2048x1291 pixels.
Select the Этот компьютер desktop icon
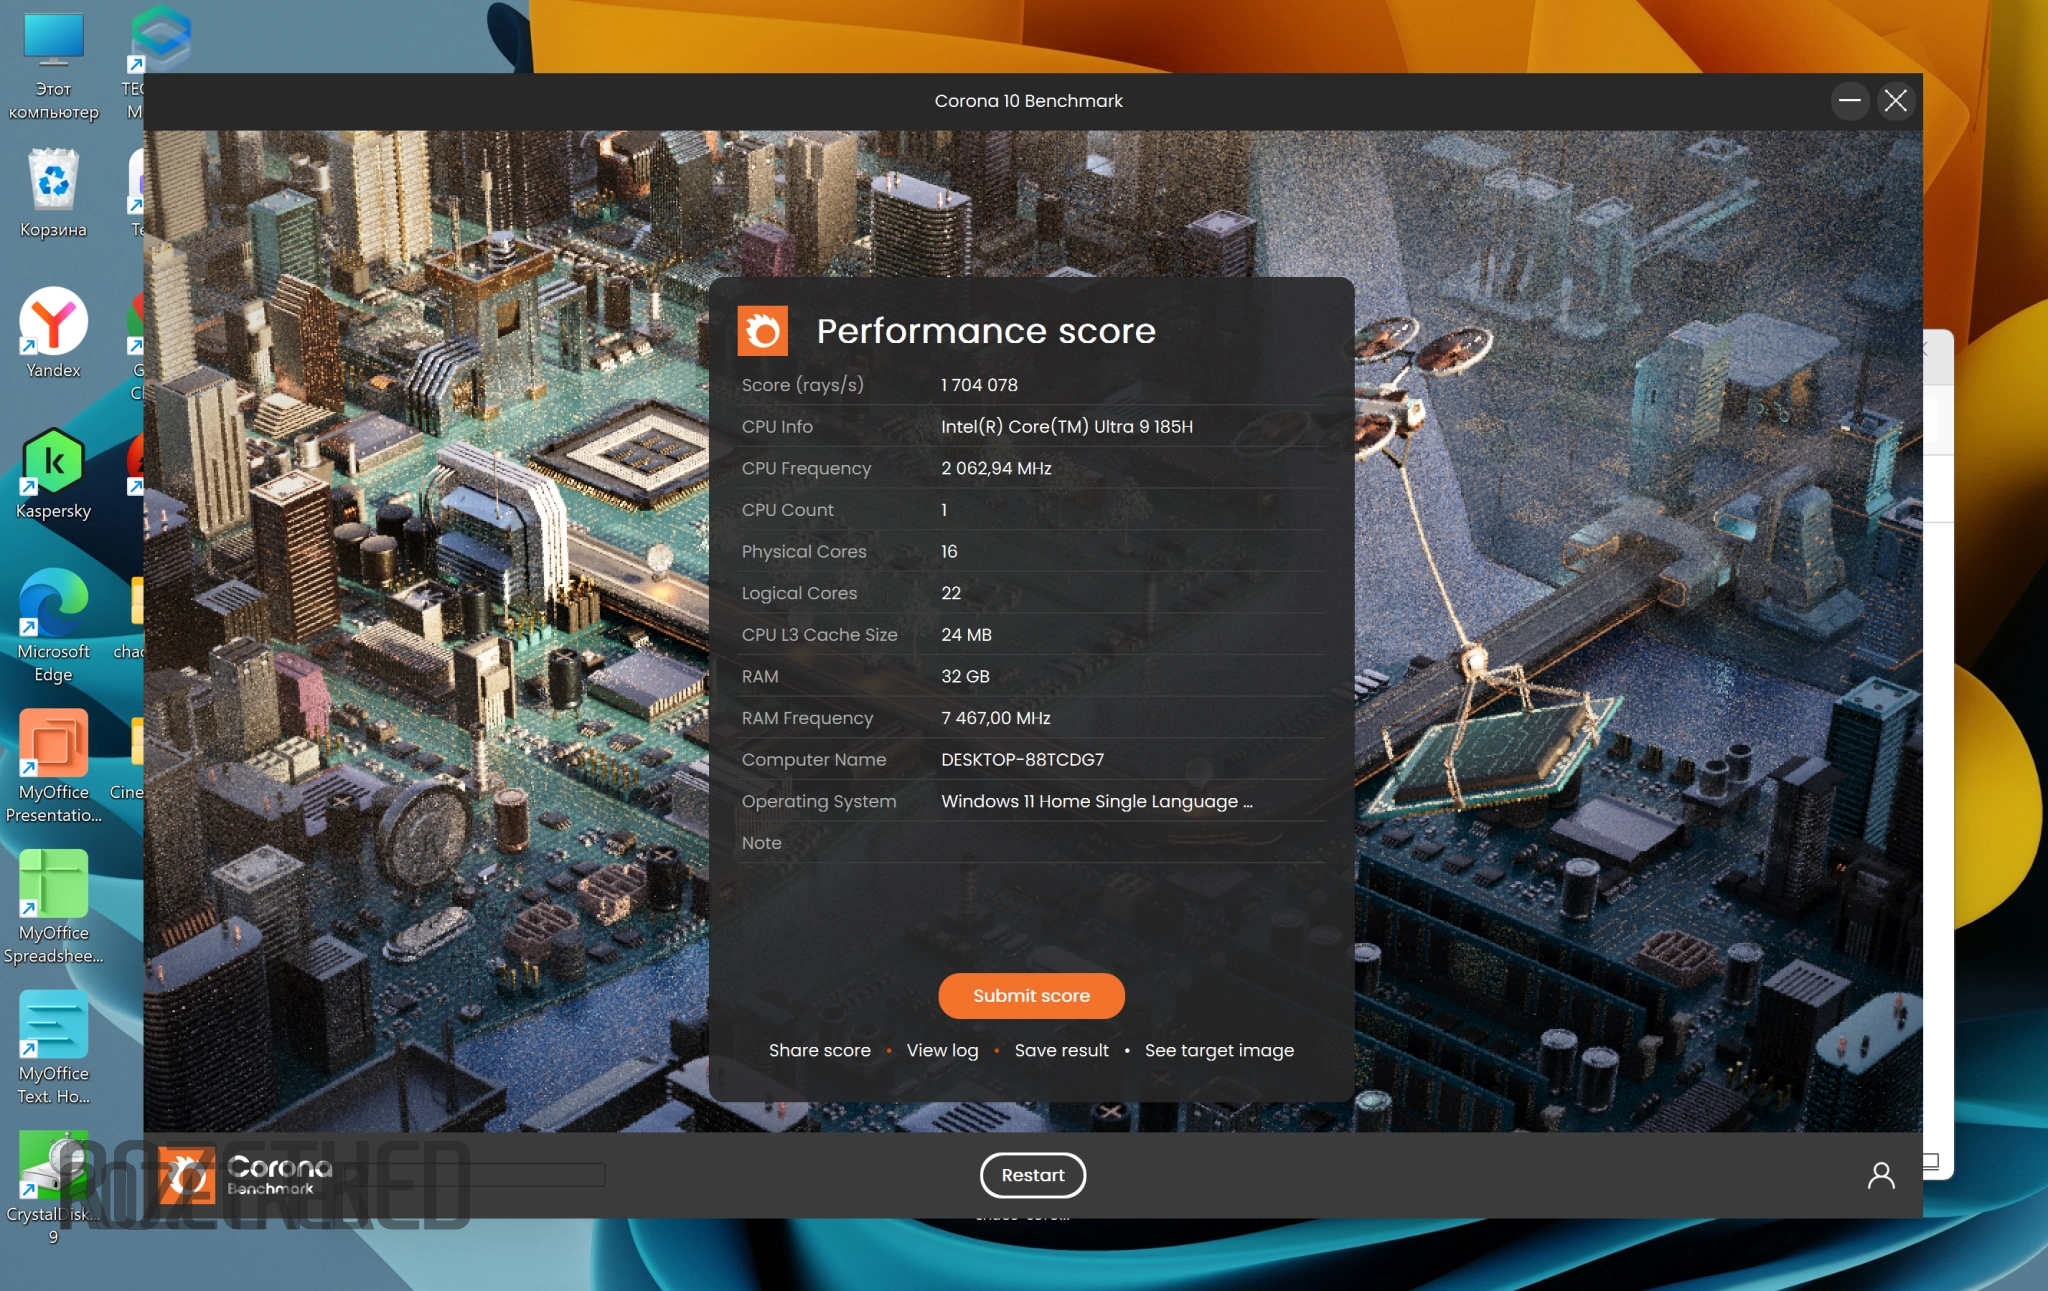click(53, 41)
